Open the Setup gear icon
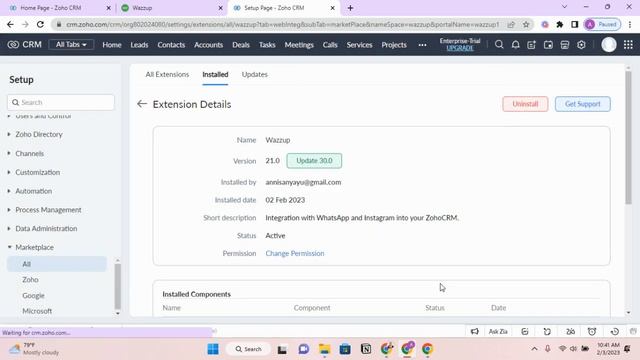This screenshot has width=640, height=360. pos(581,45)
